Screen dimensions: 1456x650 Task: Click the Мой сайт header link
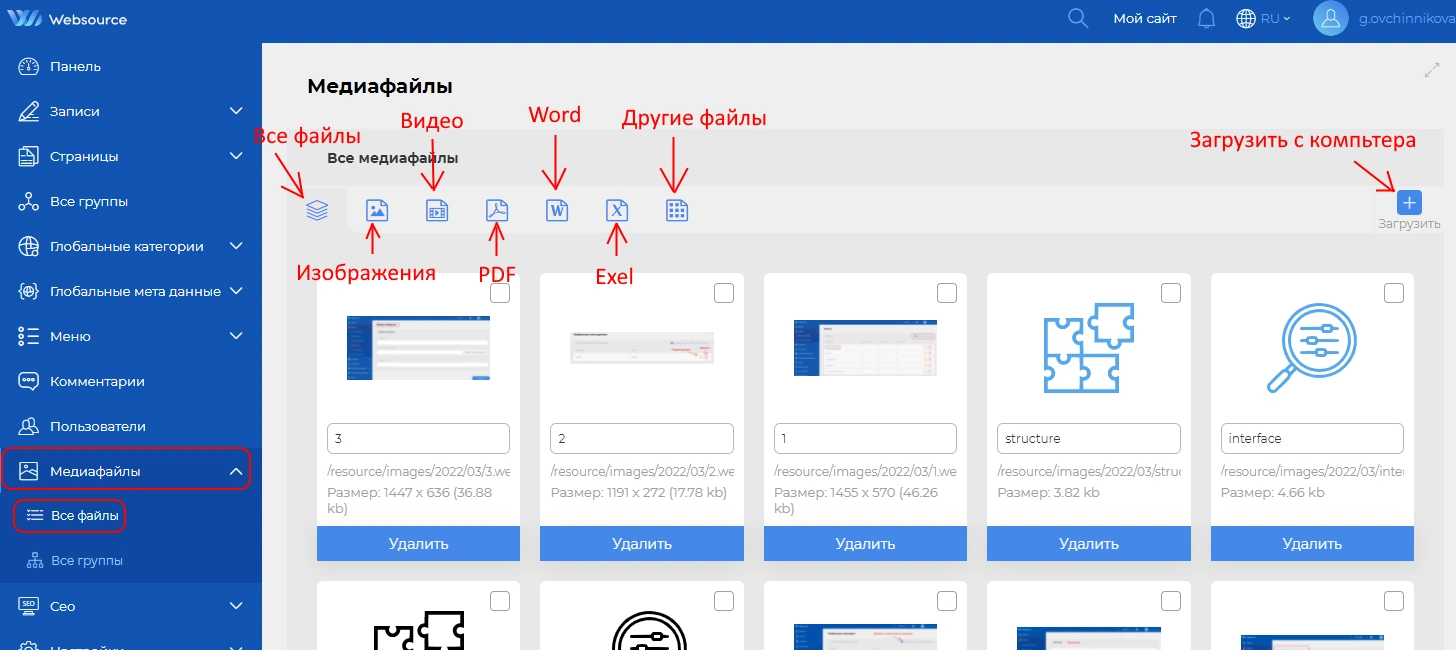(1145, 18)
